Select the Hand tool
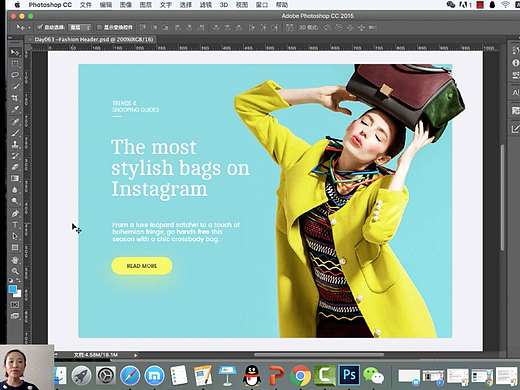The width and height of the screenshot is (520, 390). coord(15,260)
